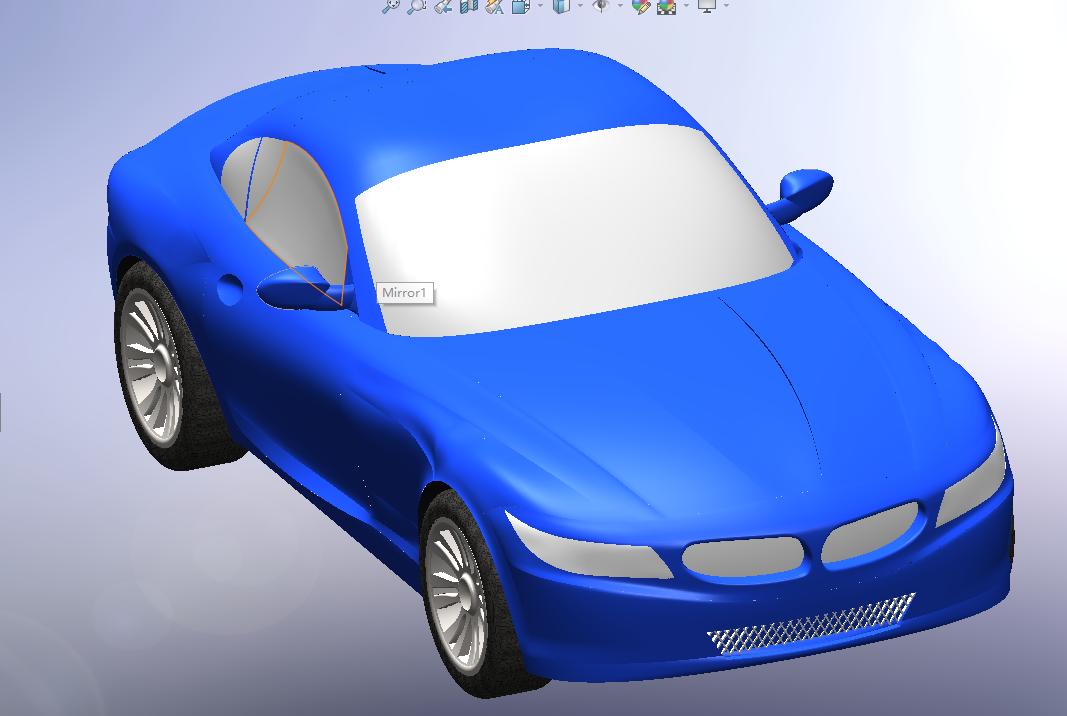The height and width of the screenshot is (716, 1067).
Task: Click the View Settings monitor icon
Action: [707, 6]
